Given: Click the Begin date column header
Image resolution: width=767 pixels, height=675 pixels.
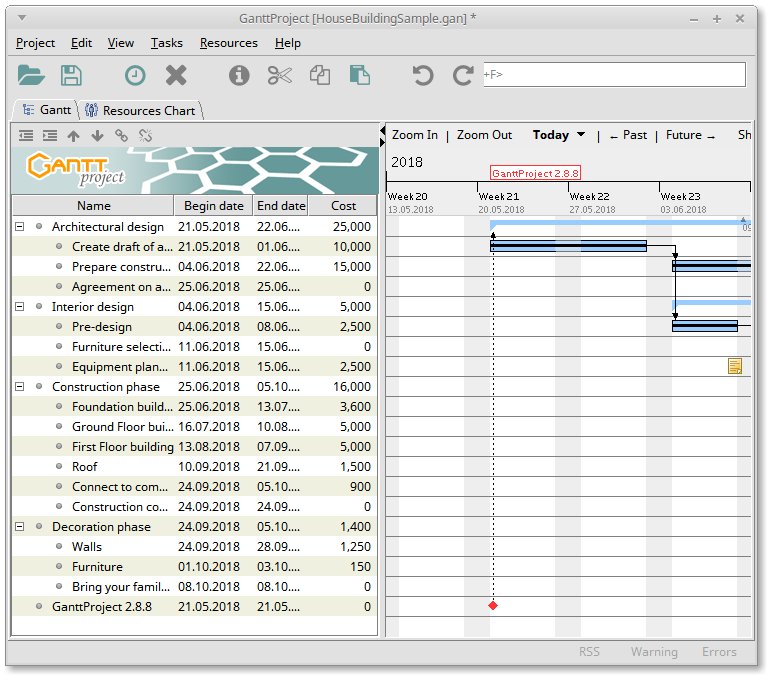Looking at the screenshot, I should 213,205.
